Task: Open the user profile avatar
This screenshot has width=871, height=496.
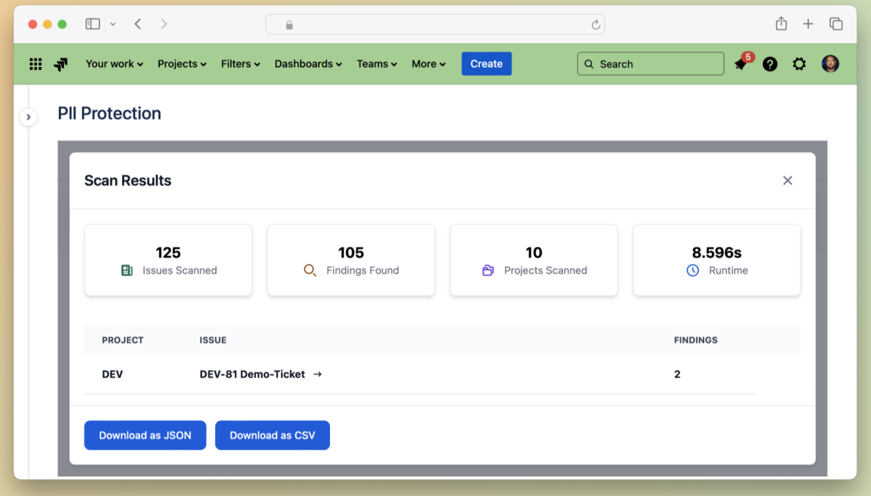Action: click(x=830, y=64)
